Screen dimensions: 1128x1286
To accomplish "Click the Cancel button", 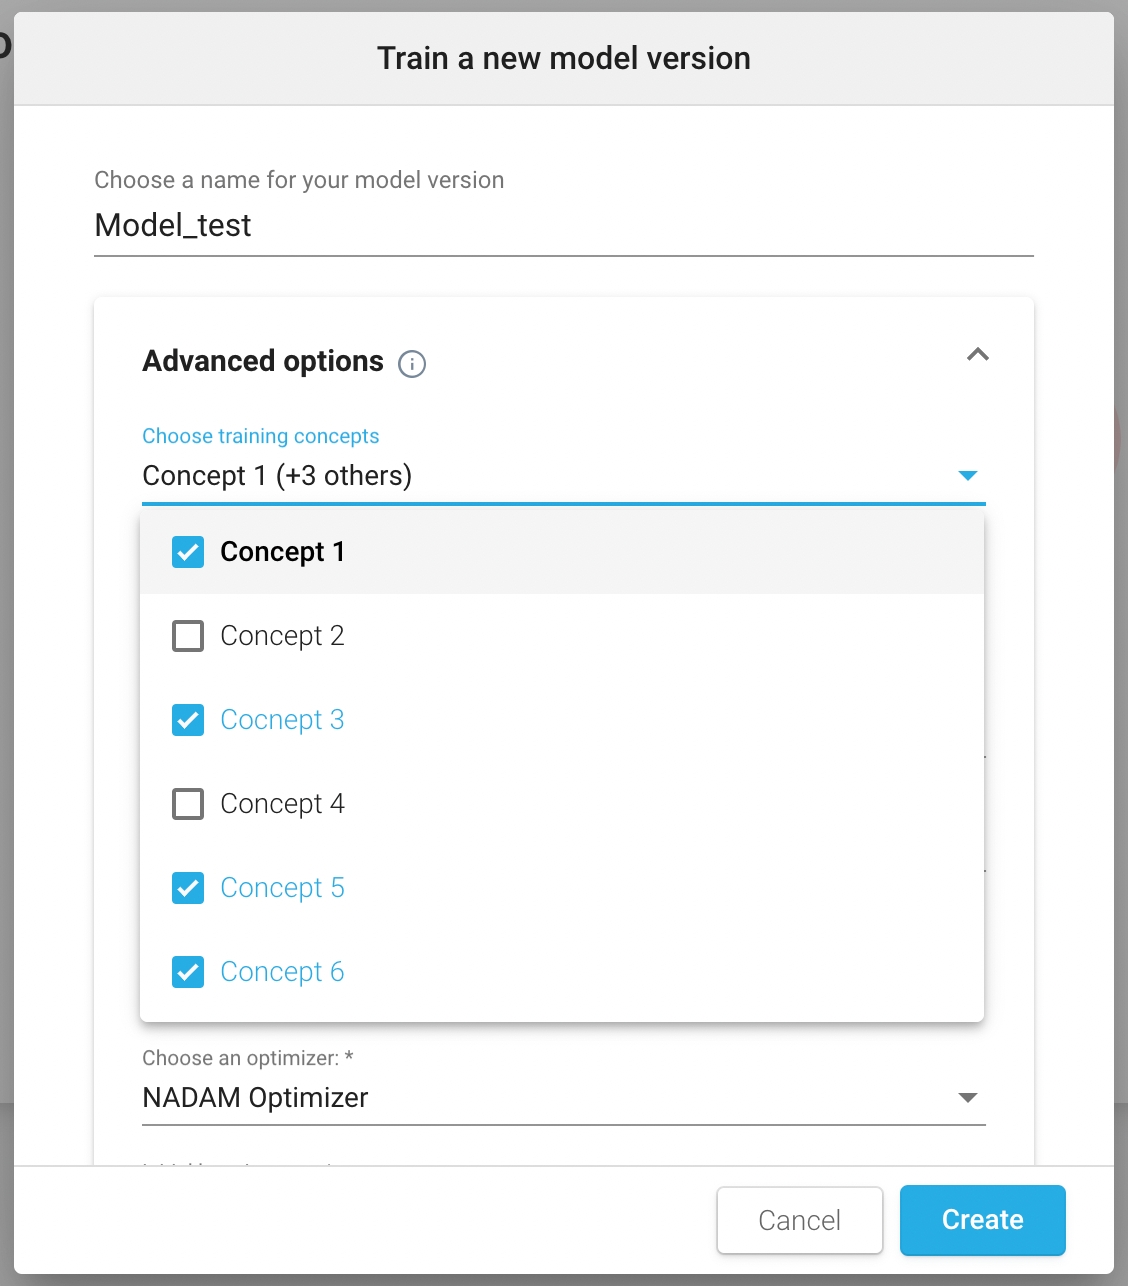I will [x=799, y=1220].
